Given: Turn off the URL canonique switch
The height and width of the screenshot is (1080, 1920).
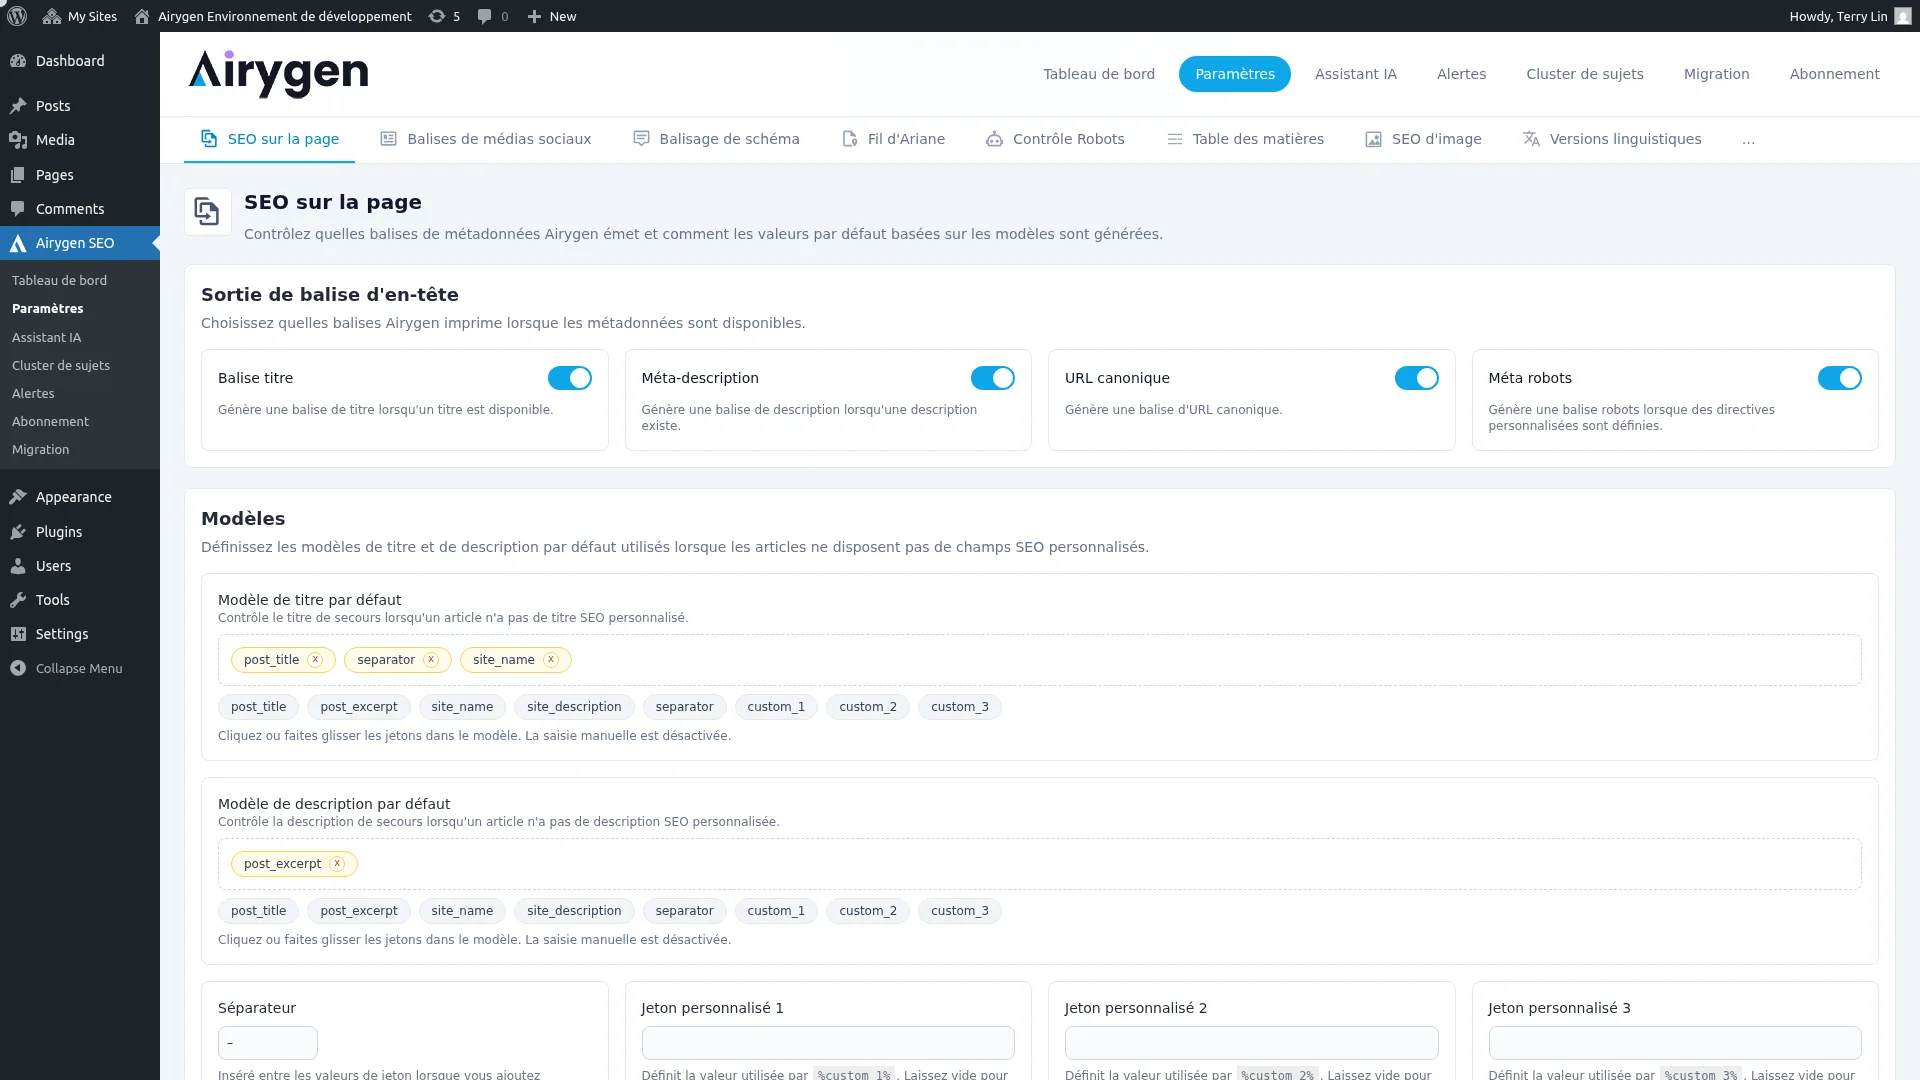Looking at the screenshot, I should [x=1417, y=378].
